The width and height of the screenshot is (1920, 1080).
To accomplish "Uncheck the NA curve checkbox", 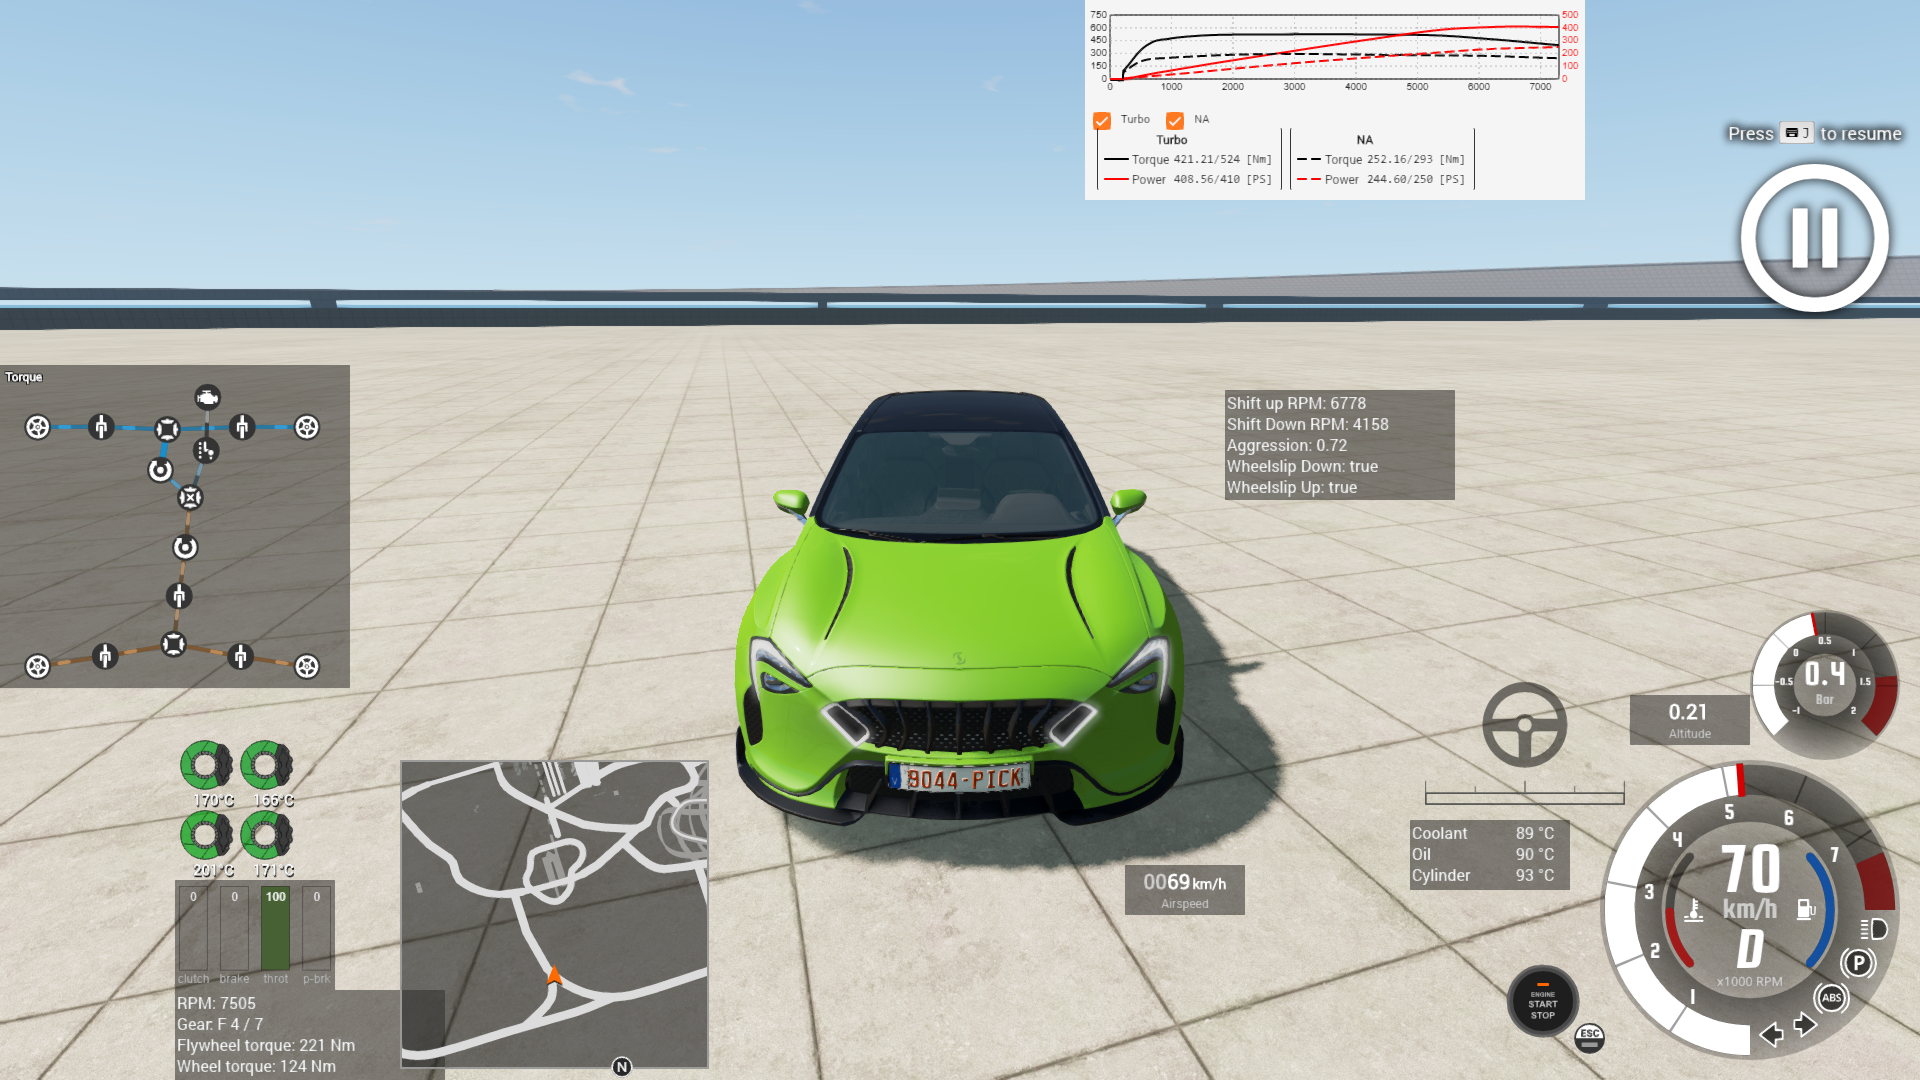I will (1175, 121).
